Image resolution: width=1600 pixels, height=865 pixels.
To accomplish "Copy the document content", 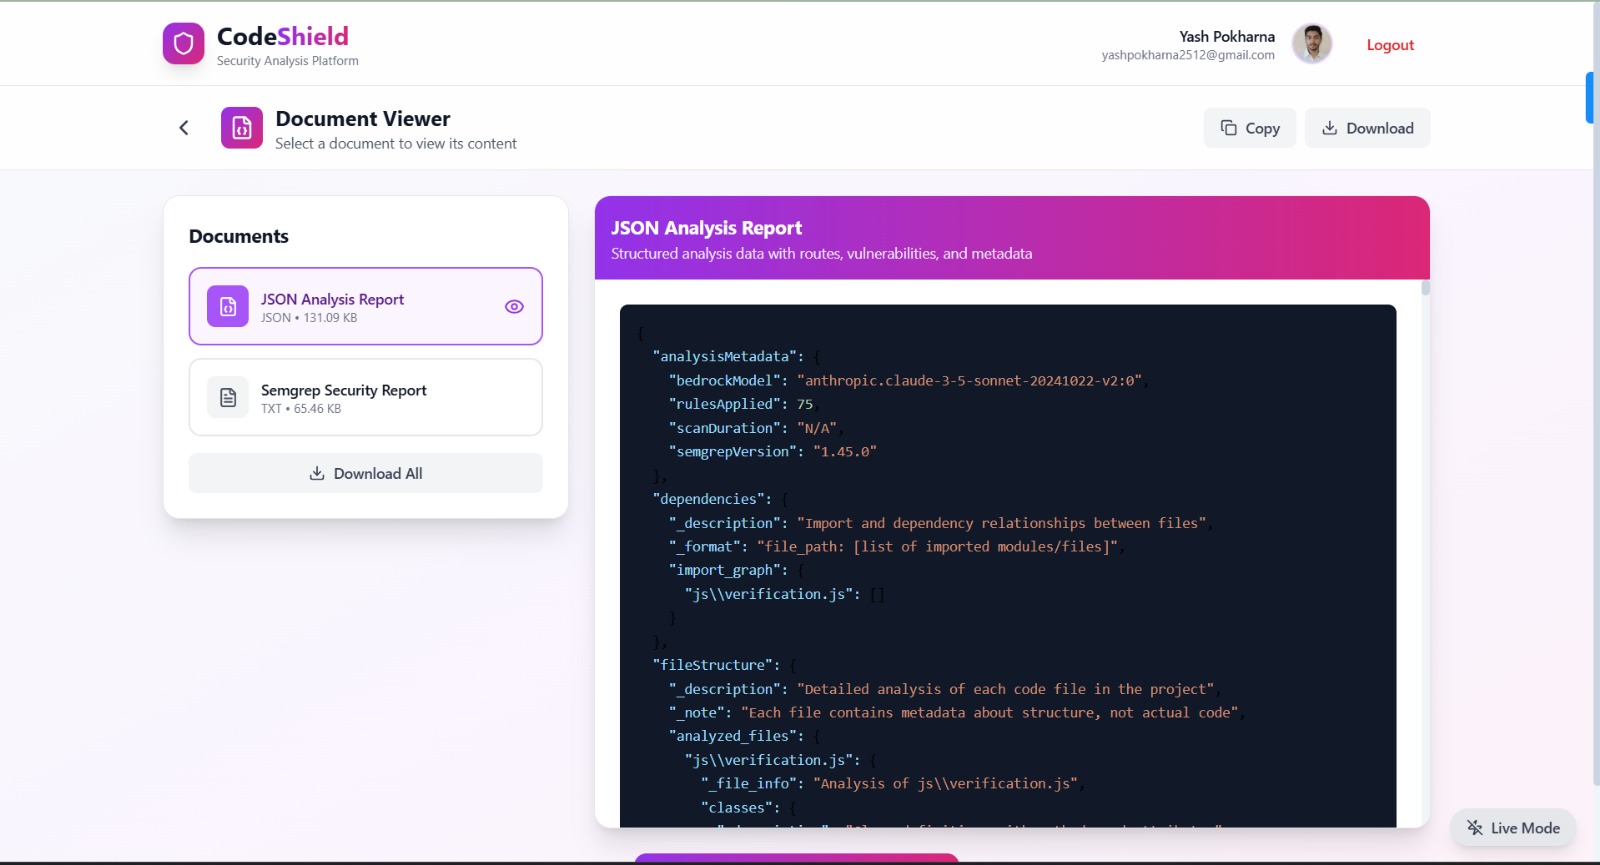I will tap(1250, 128).
